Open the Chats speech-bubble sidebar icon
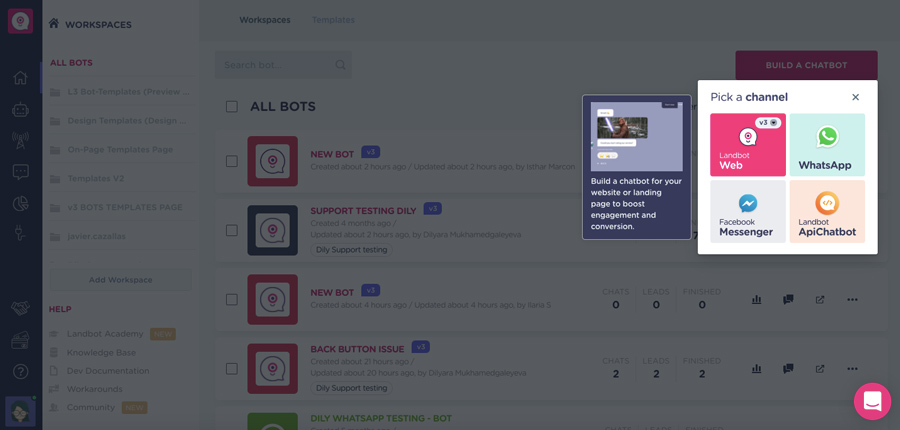900x430 pixels. (x=20, y=172)
